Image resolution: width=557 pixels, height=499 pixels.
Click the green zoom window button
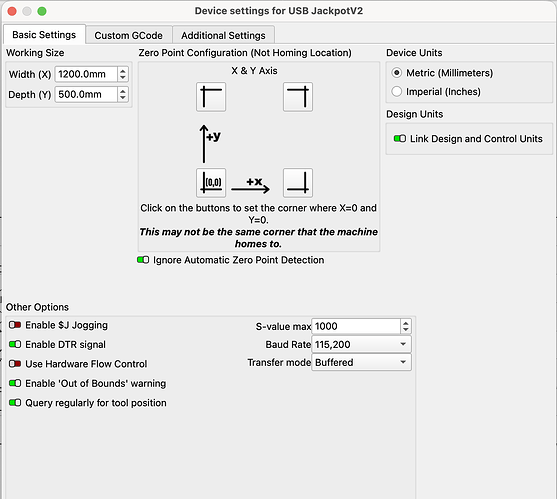pos(42,11)
